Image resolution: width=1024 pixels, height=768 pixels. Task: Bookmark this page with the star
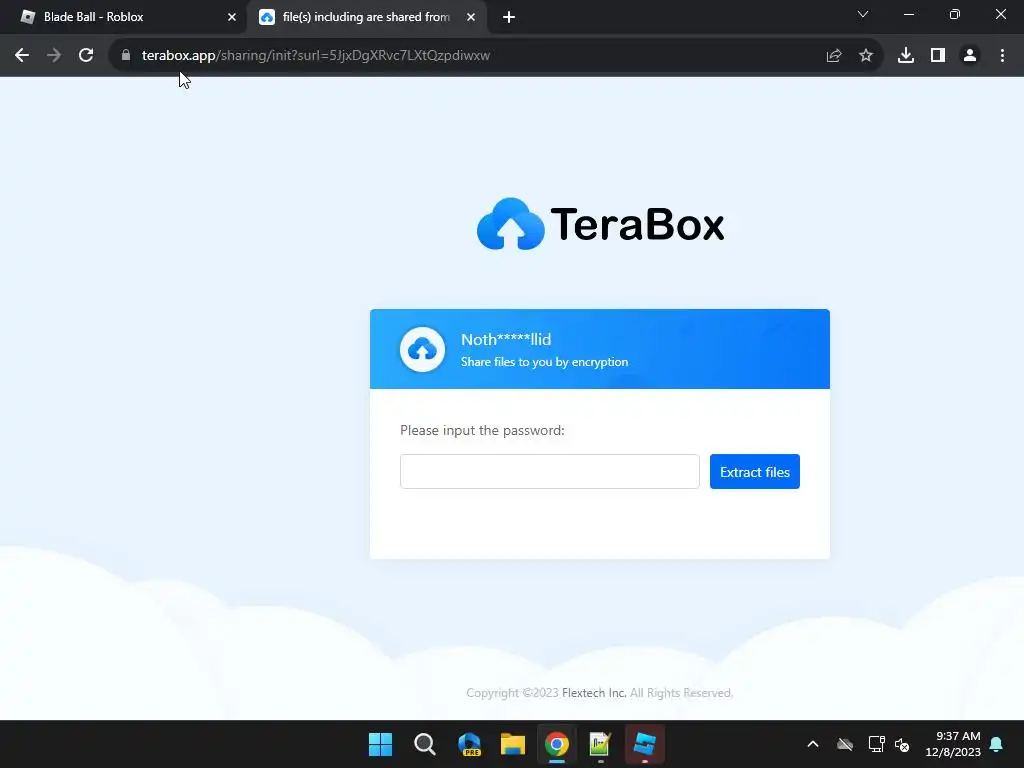click(866, 56)
